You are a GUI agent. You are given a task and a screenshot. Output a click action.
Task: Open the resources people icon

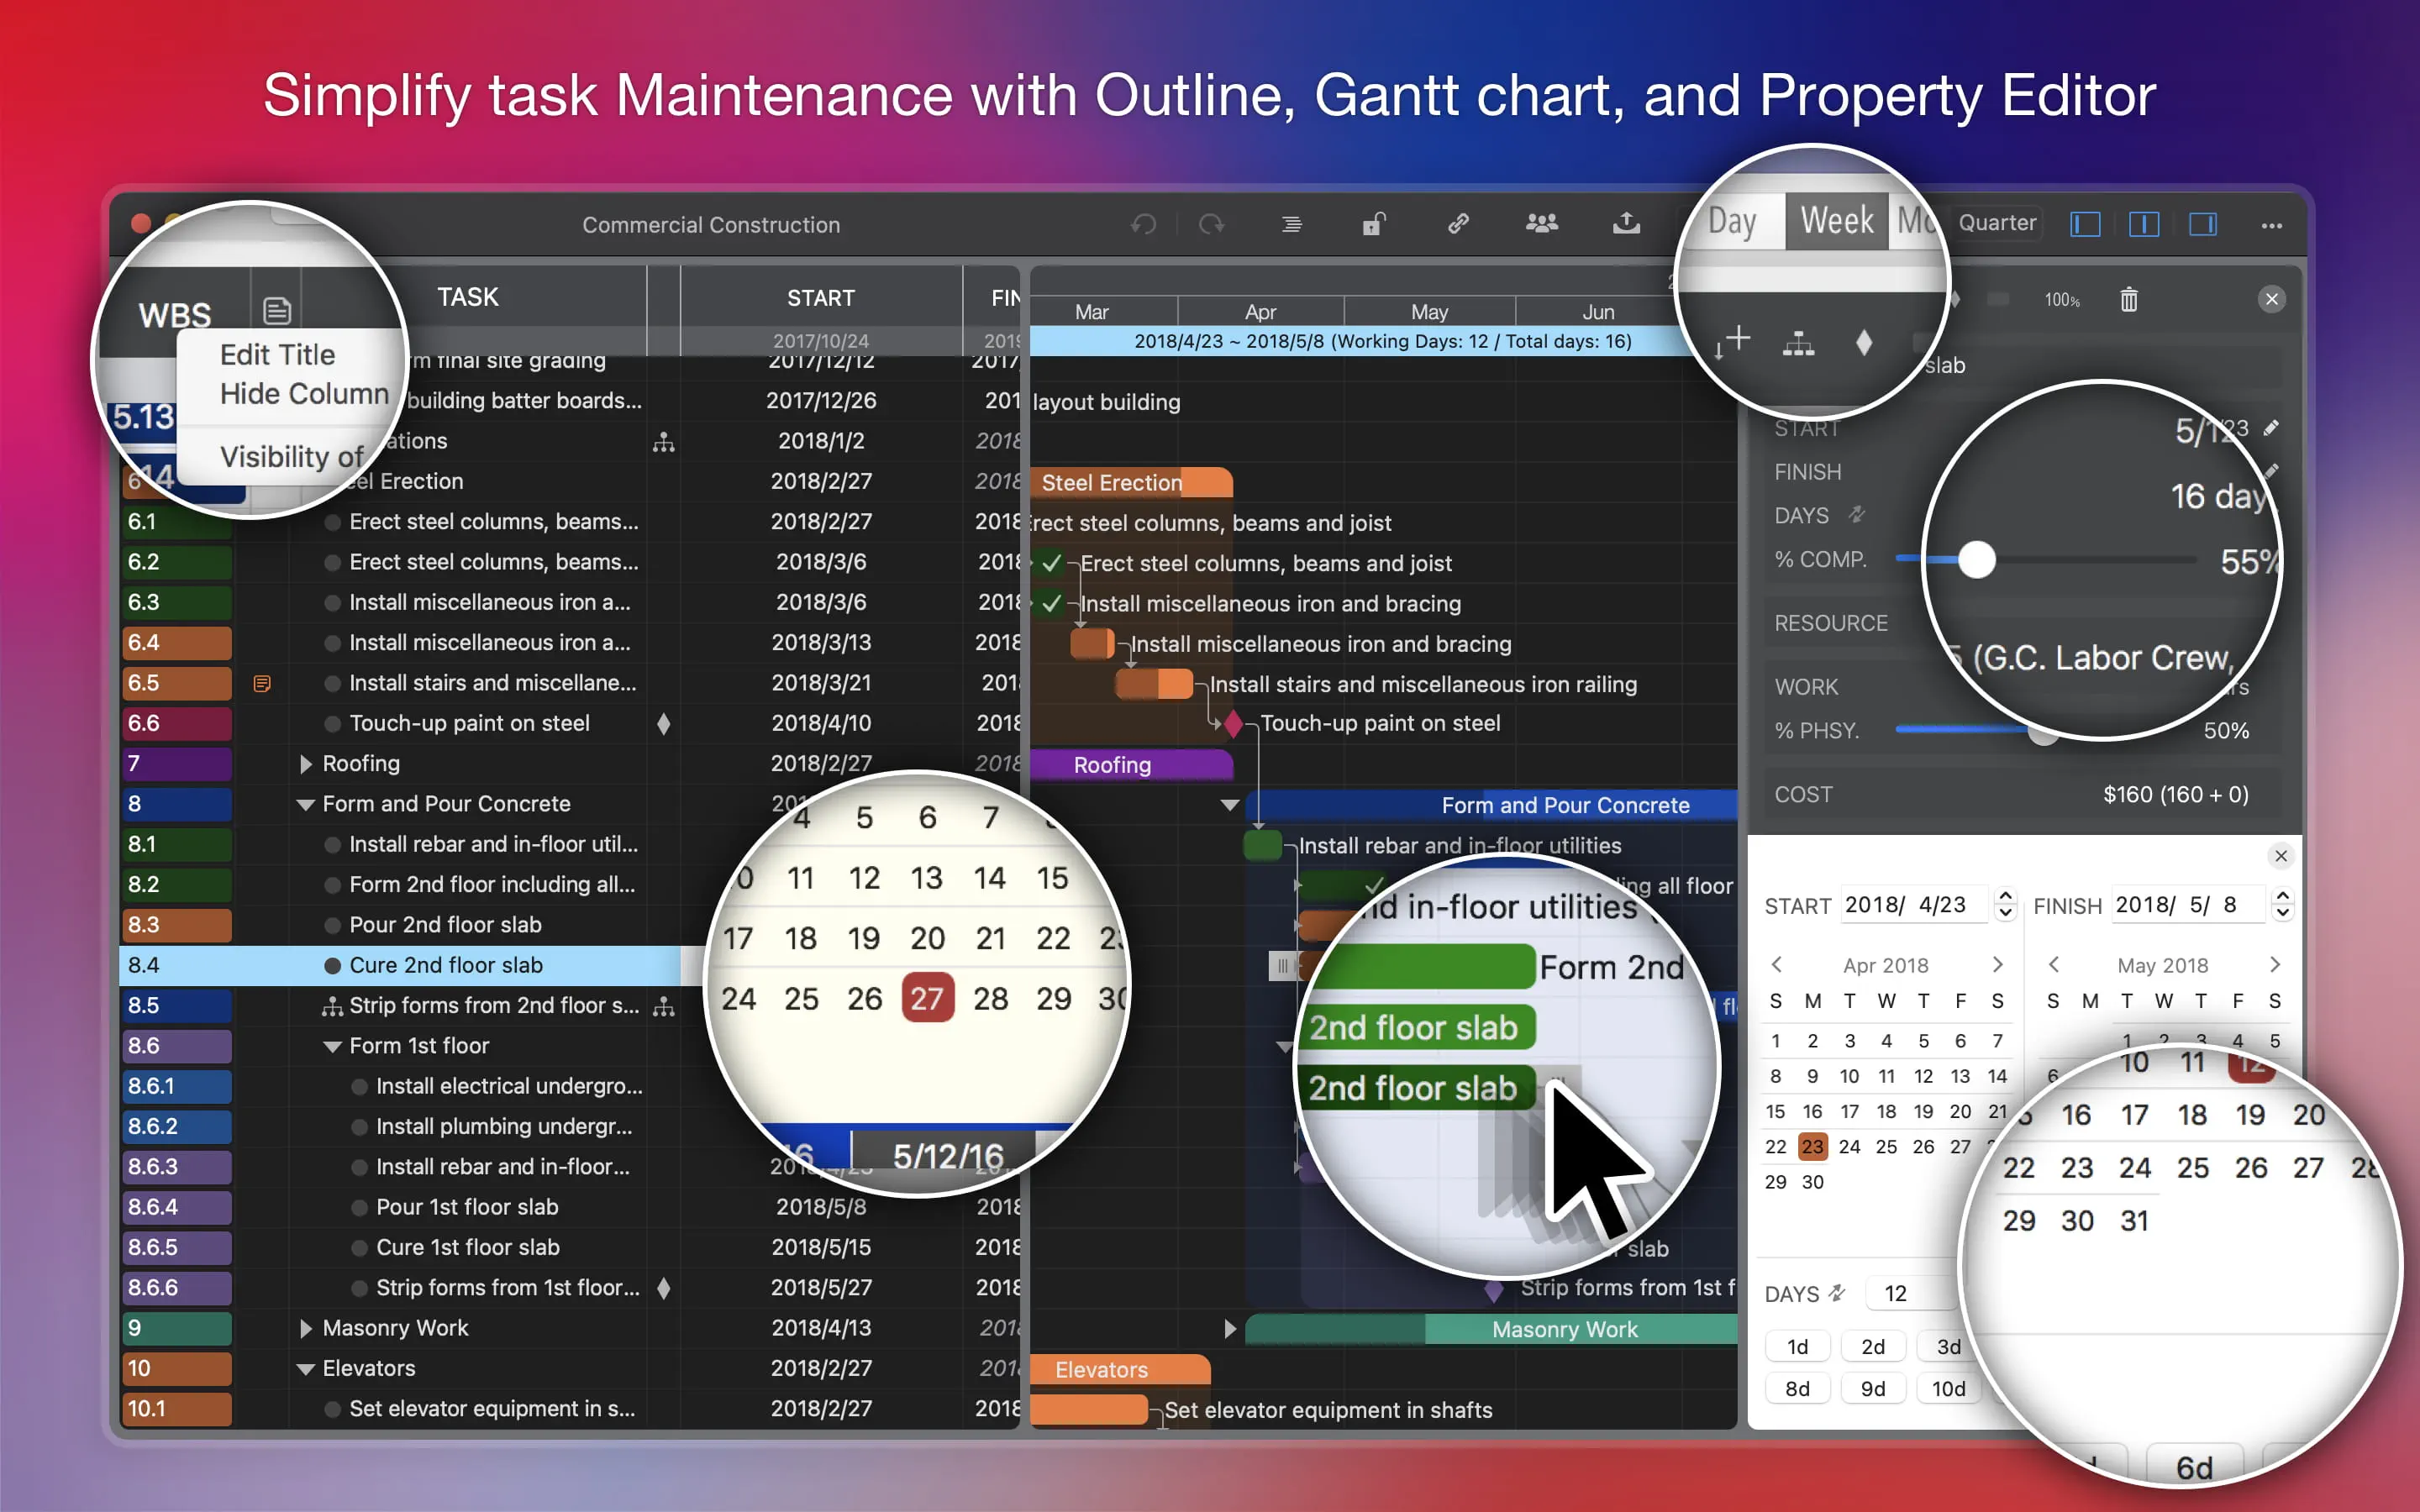click(1541, 224)
